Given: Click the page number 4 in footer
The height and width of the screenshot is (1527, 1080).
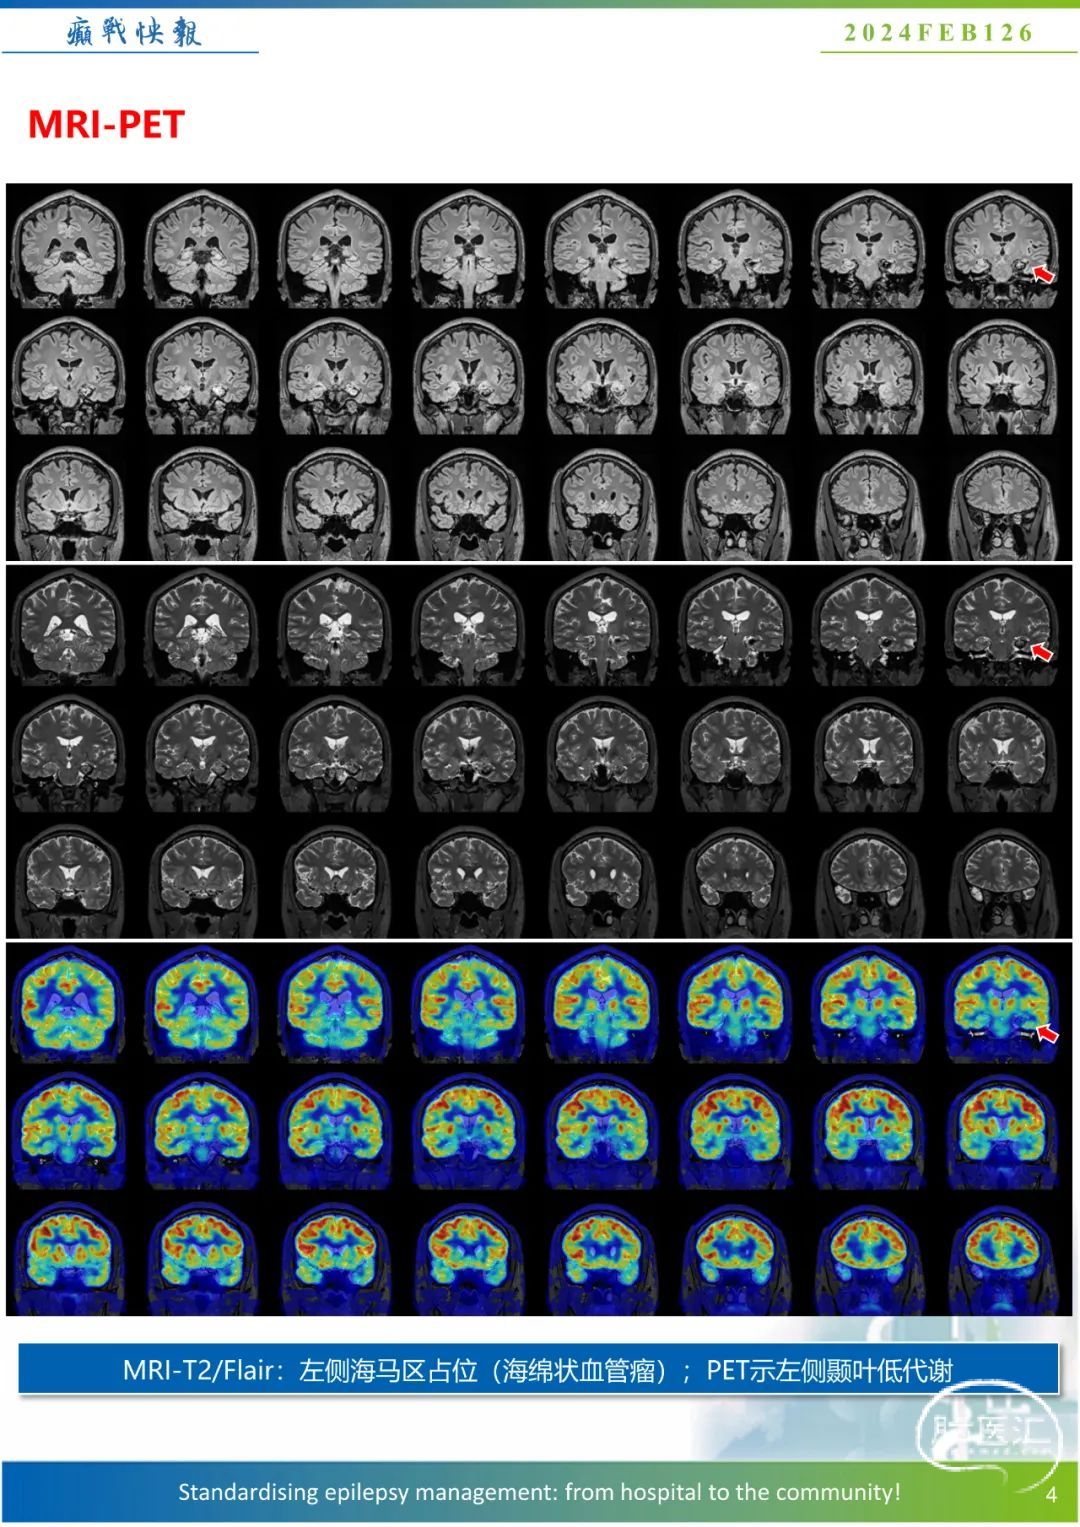Looking at the screenshot, I should pos(1051,1495).
